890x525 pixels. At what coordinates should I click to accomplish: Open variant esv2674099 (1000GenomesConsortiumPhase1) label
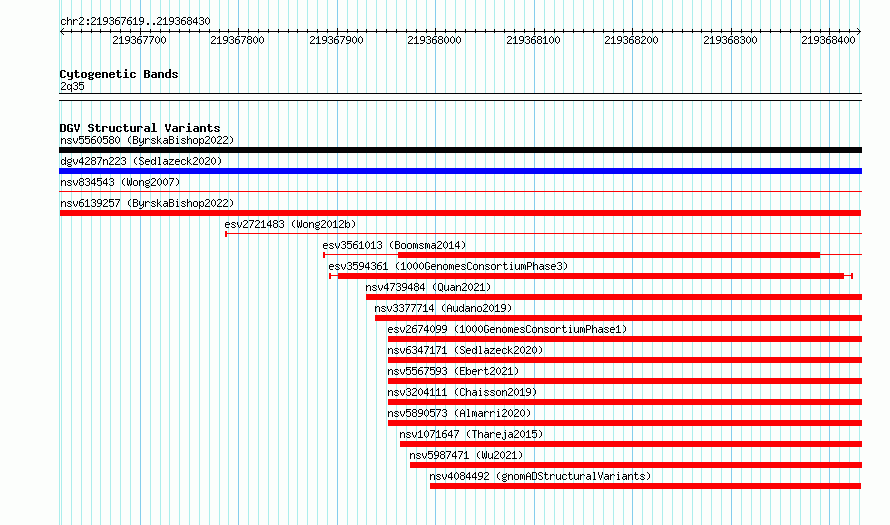pyautogui.click(x=507, y=329)
